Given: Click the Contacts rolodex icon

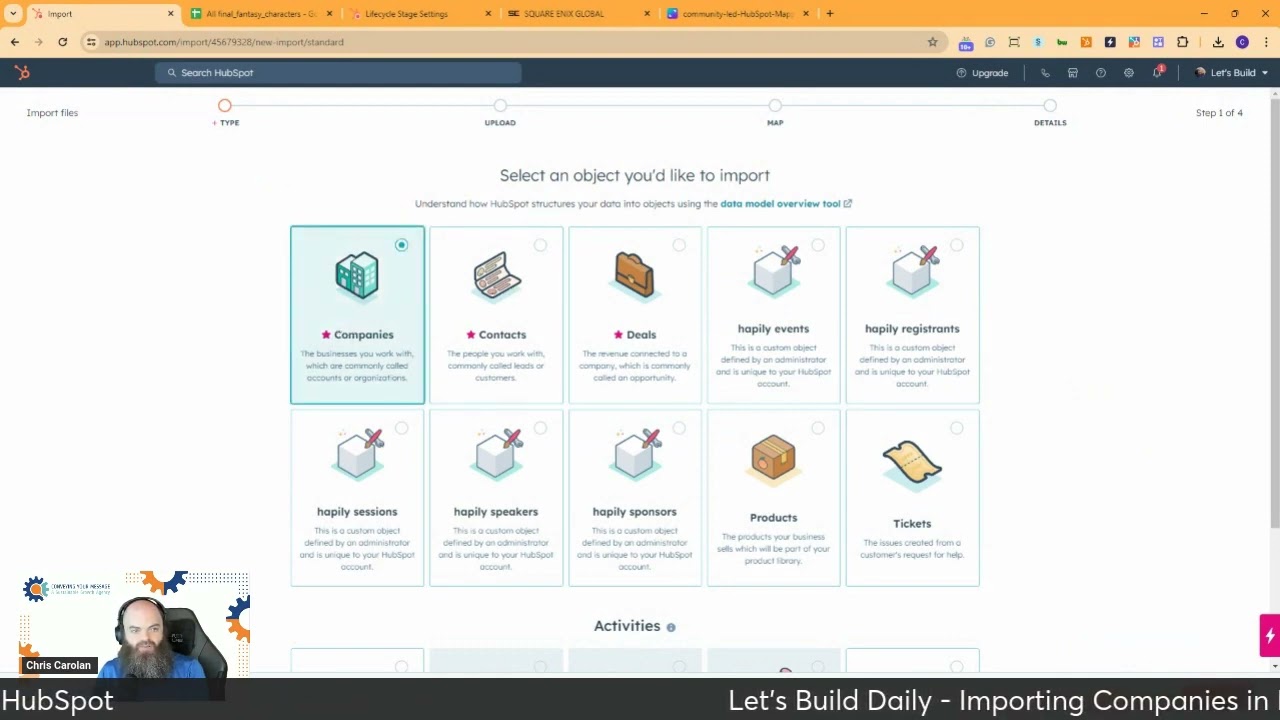Looking at the screenshot, I should [497, 275].
